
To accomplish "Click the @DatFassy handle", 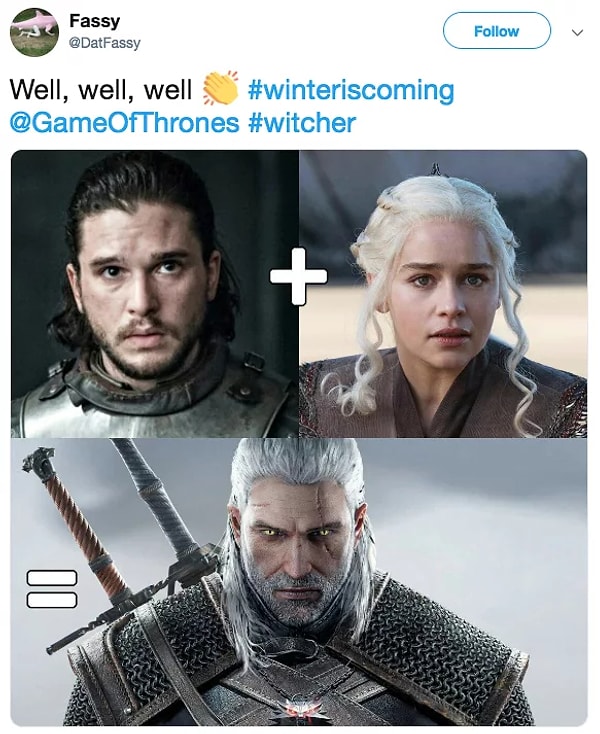I will [x=104, y=43].
